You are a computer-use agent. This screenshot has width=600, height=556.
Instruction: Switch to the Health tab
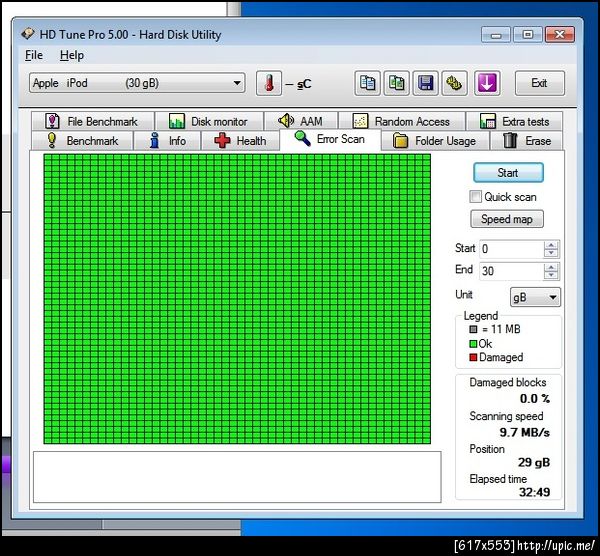240,140
